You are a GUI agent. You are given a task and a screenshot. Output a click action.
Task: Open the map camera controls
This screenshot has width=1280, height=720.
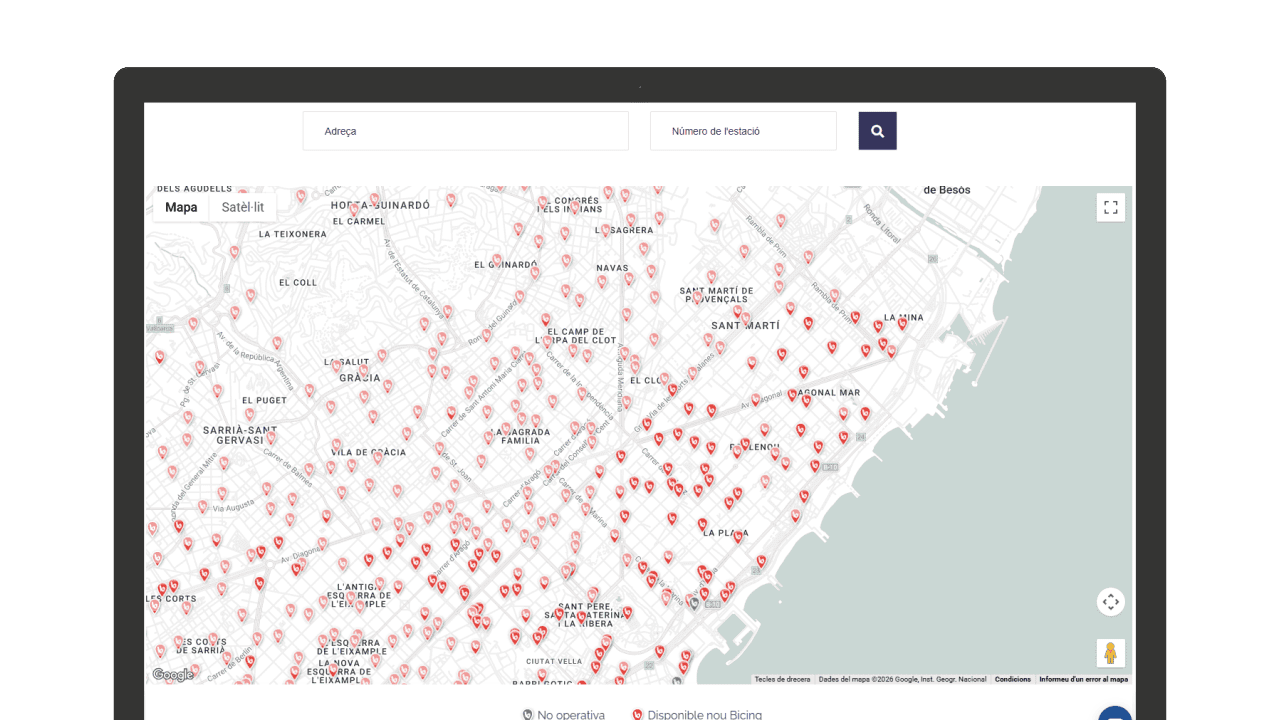coord(1110,602)
